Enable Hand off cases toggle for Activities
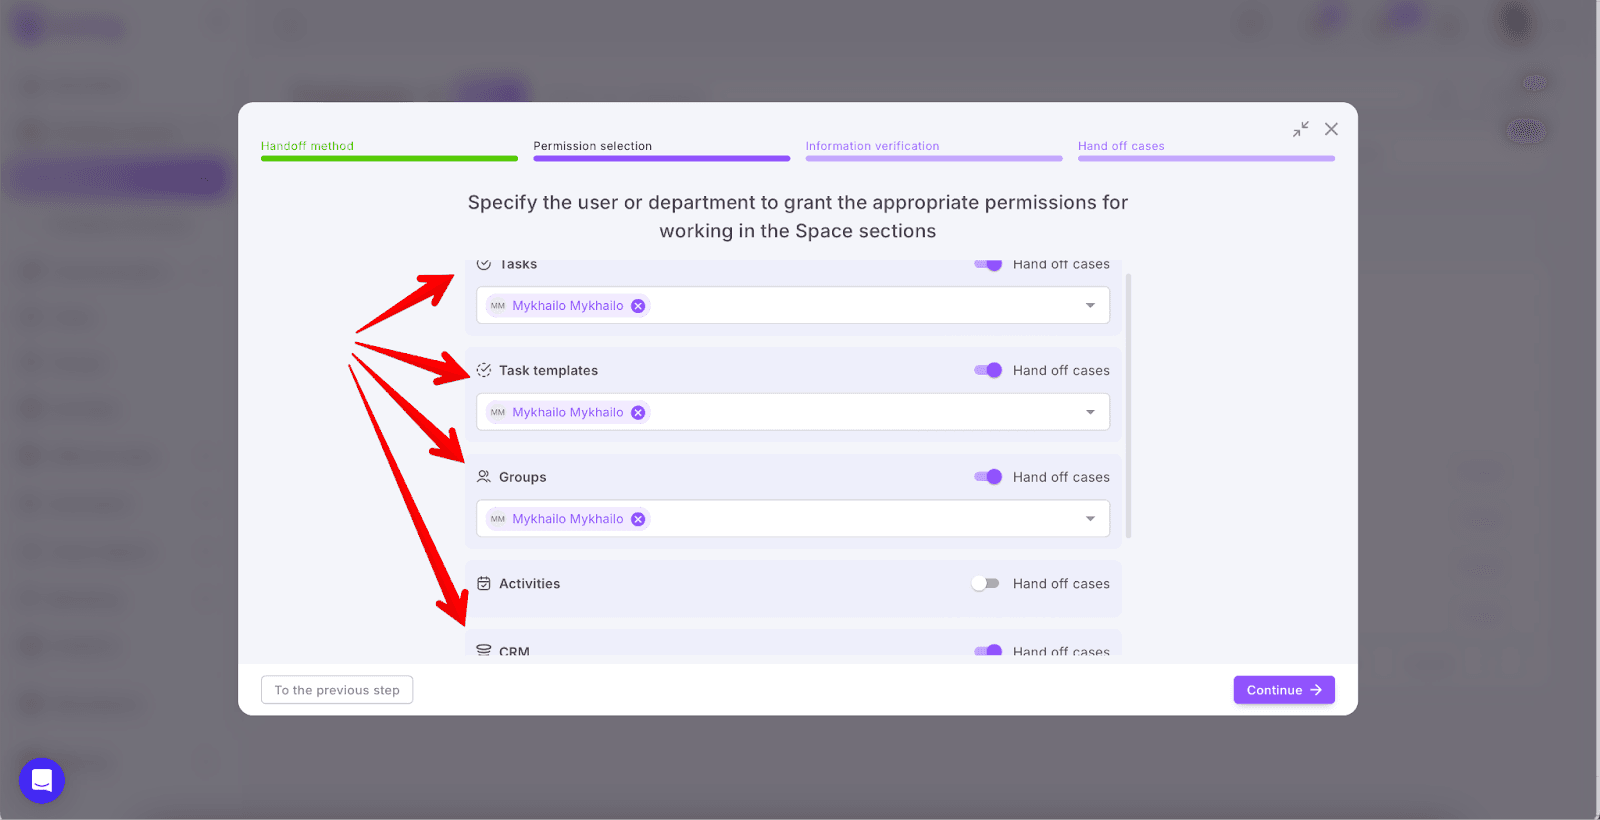 [x=985, y=584]
